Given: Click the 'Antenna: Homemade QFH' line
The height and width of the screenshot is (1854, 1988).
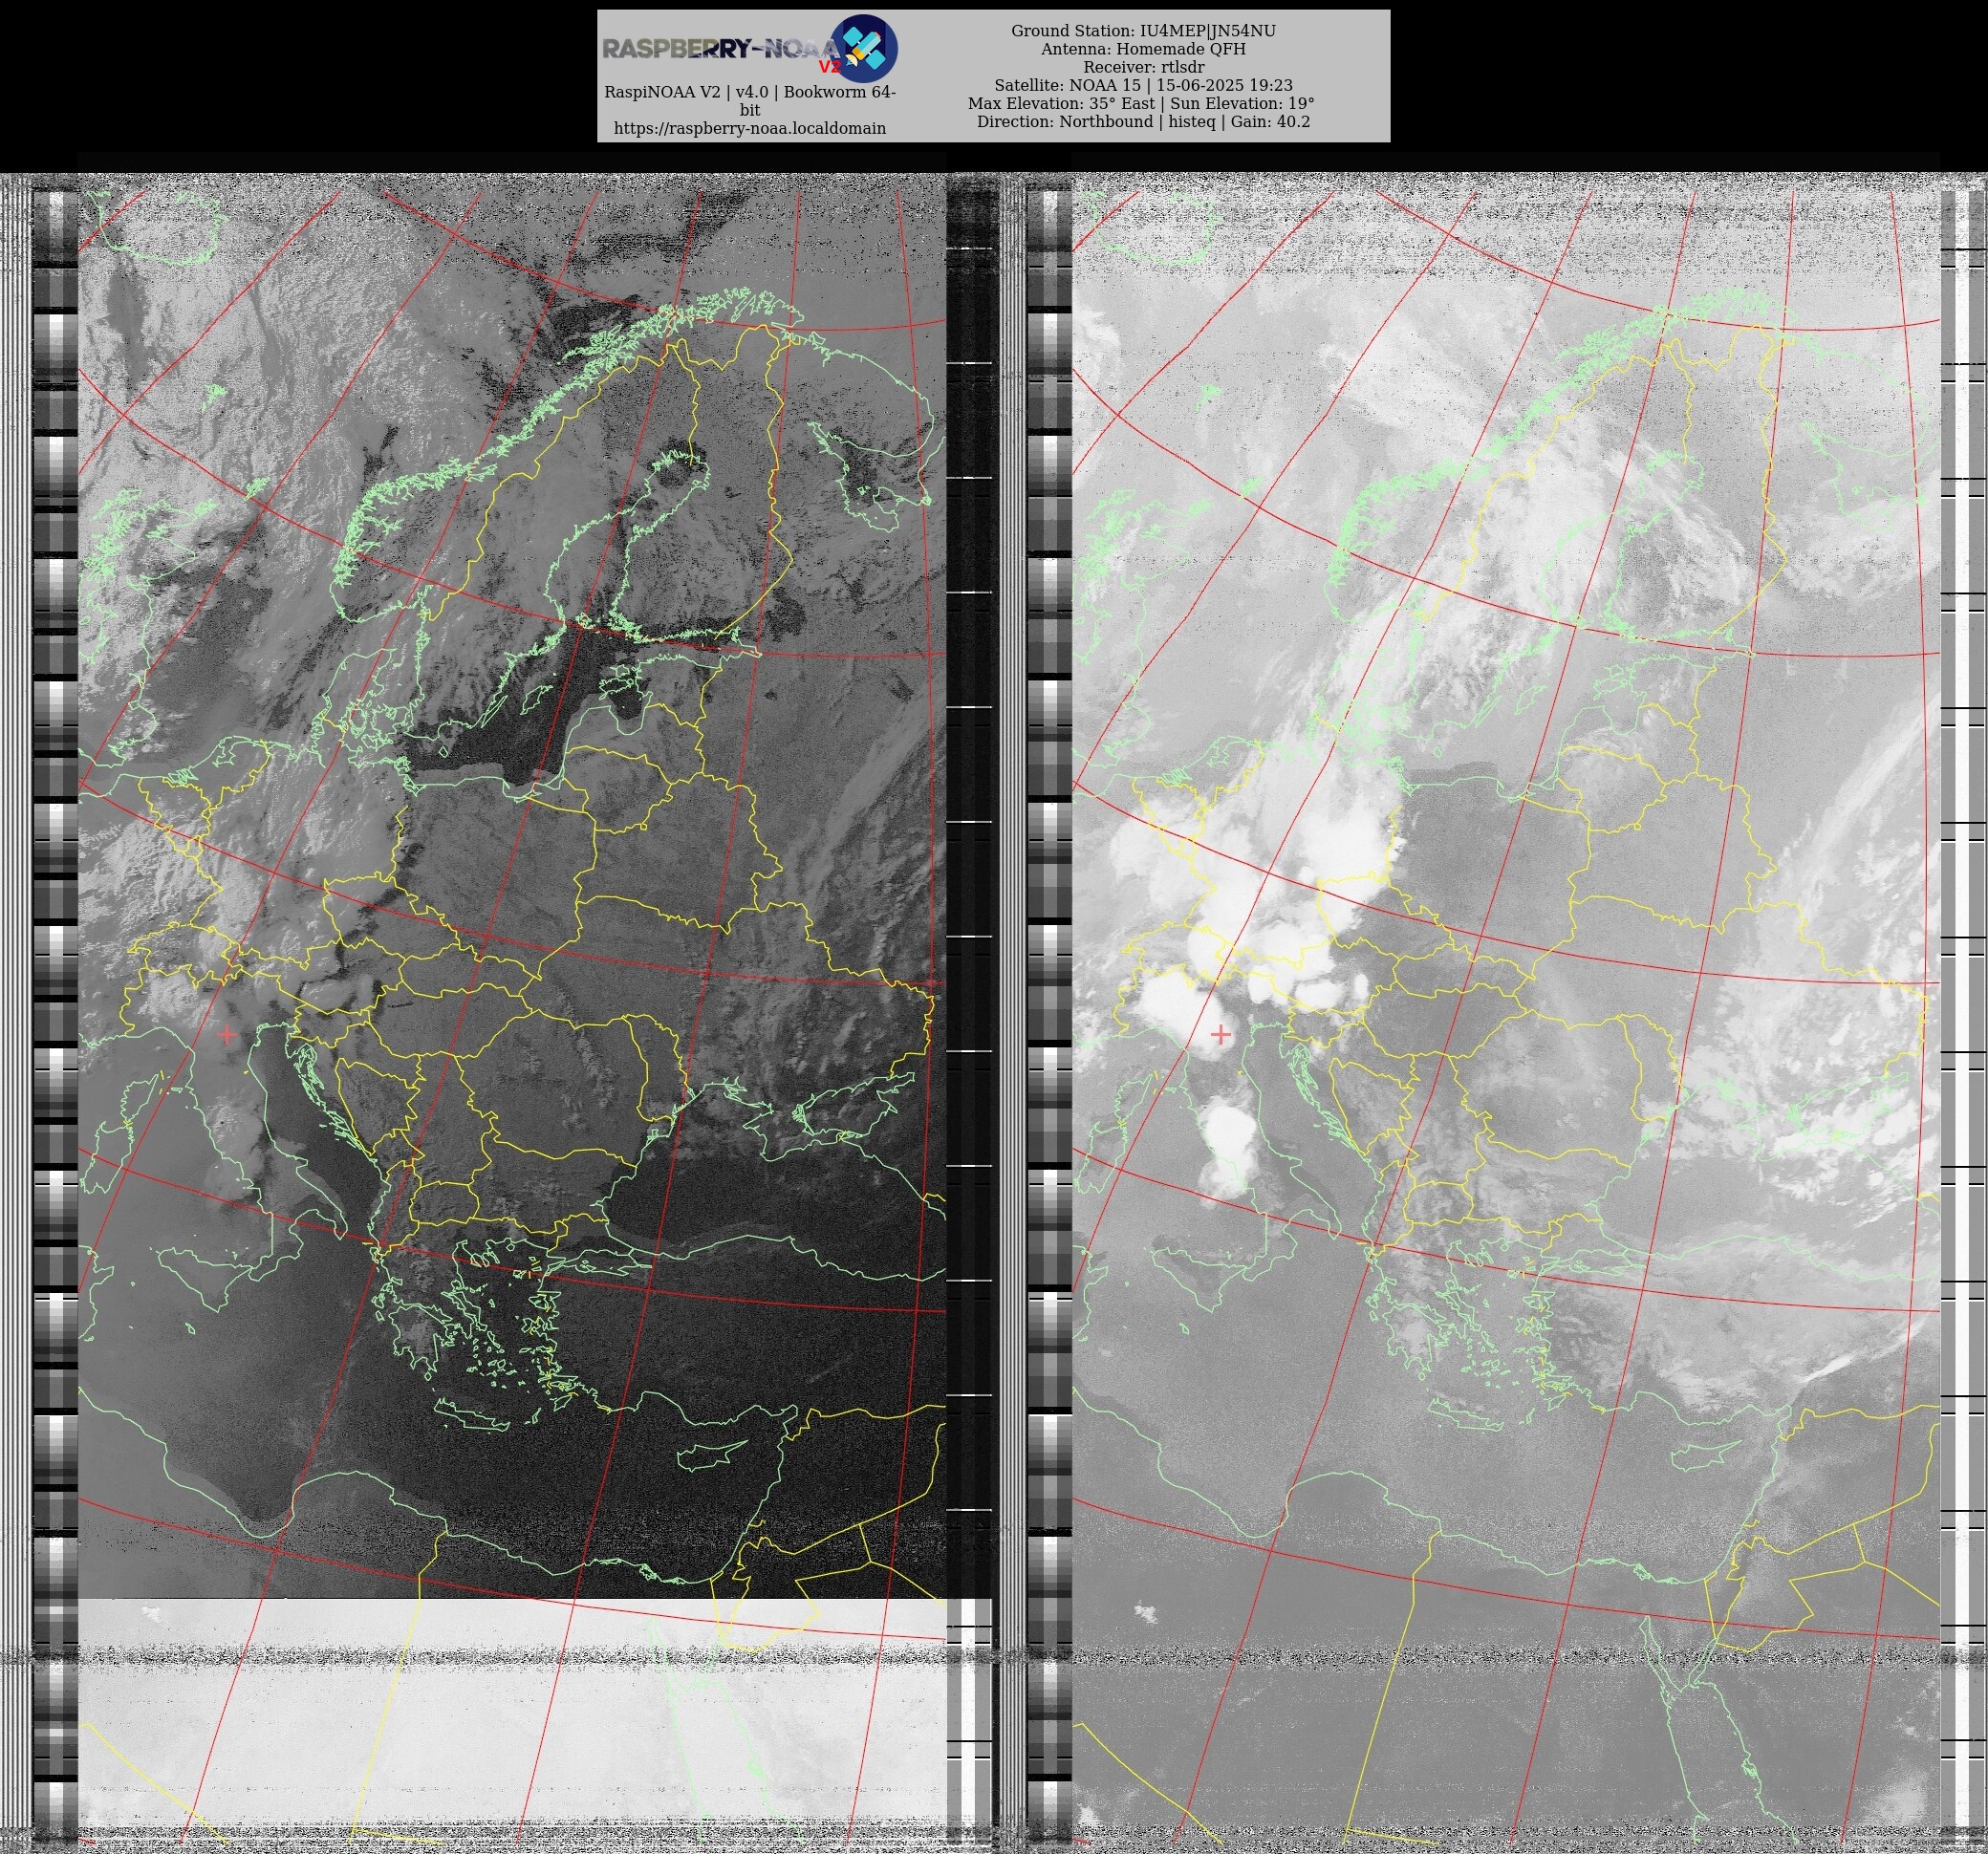Looking at the screenshot, I should pos(1143,49).
